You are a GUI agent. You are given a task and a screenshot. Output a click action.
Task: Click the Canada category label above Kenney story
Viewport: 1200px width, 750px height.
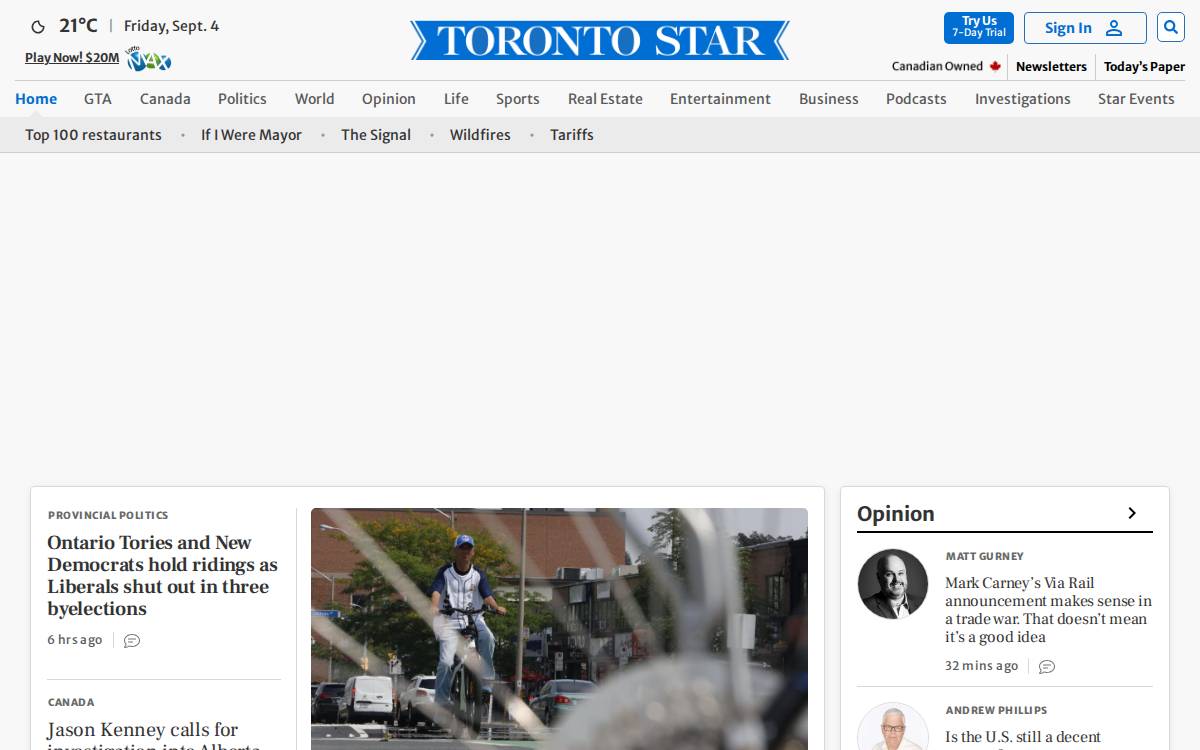tap(71, 702)
